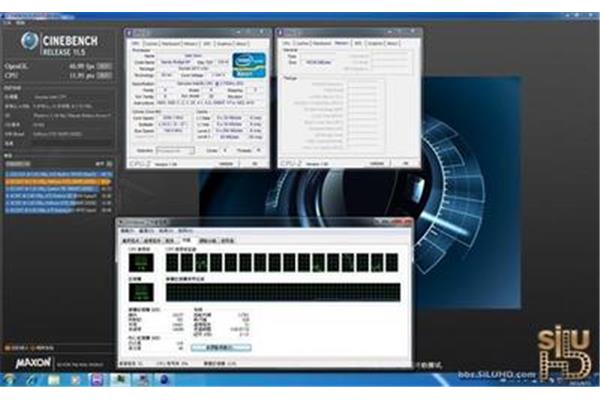The height and width of the screenshot is (400, 600).
Task: Open the SPD tab in the processor CPU-Z window
Action: 207,44
